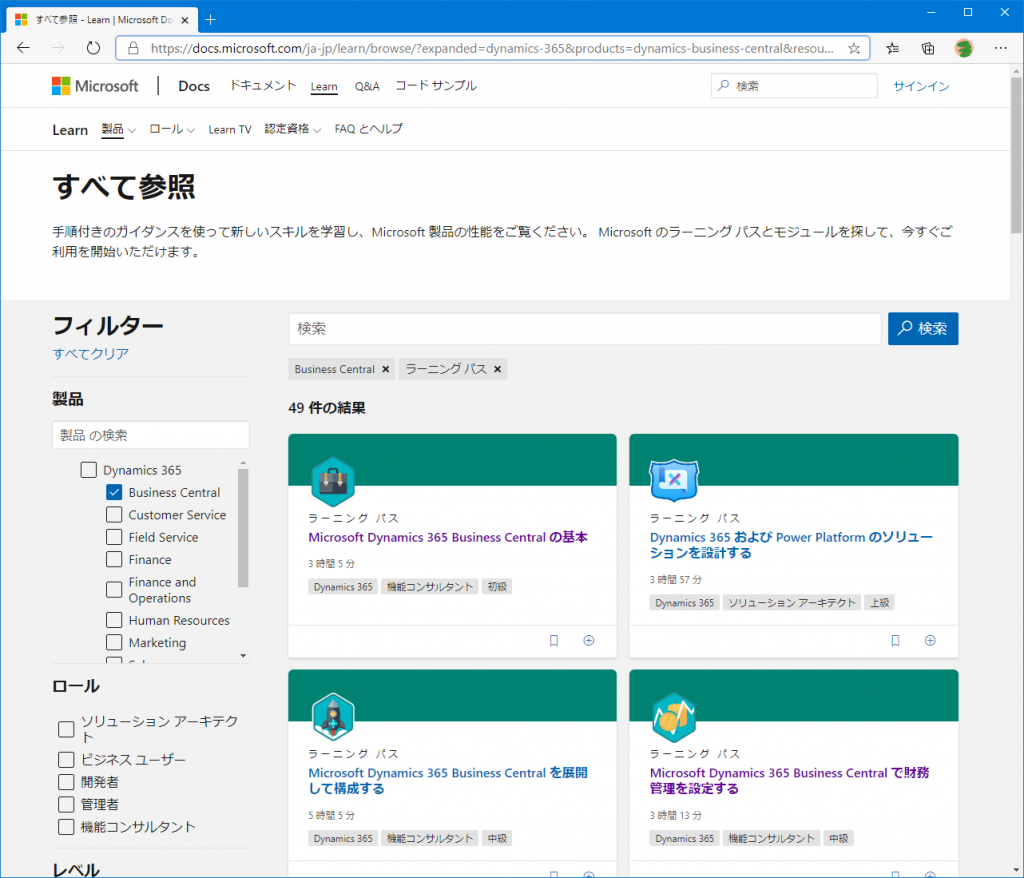Reload the current page
This screenshot has width=1024, height=878.
(x=93, y=48)
